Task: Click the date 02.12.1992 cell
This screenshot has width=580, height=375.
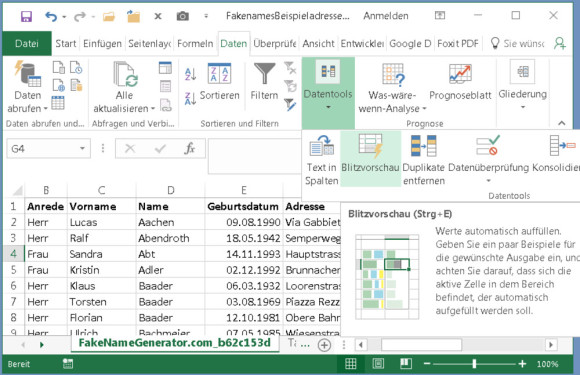Action: tap(244, 270)
